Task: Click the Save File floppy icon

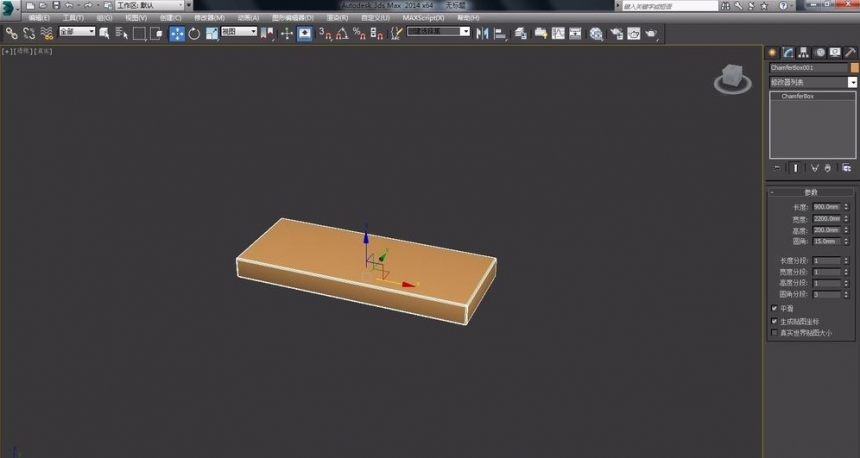Action: 56,5
